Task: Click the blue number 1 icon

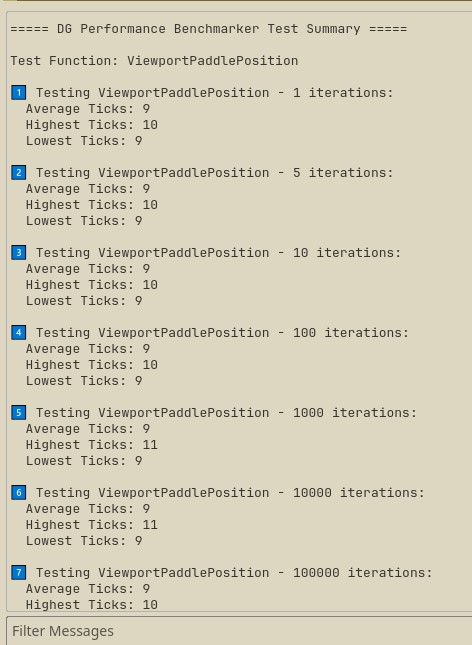Action: [x=19, y=93]
